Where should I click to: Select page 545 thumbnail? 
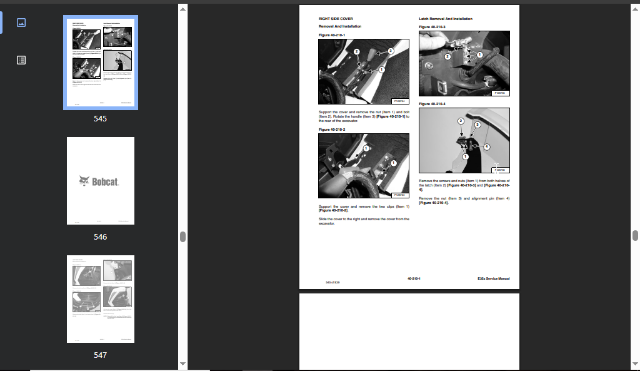point(100,62)
